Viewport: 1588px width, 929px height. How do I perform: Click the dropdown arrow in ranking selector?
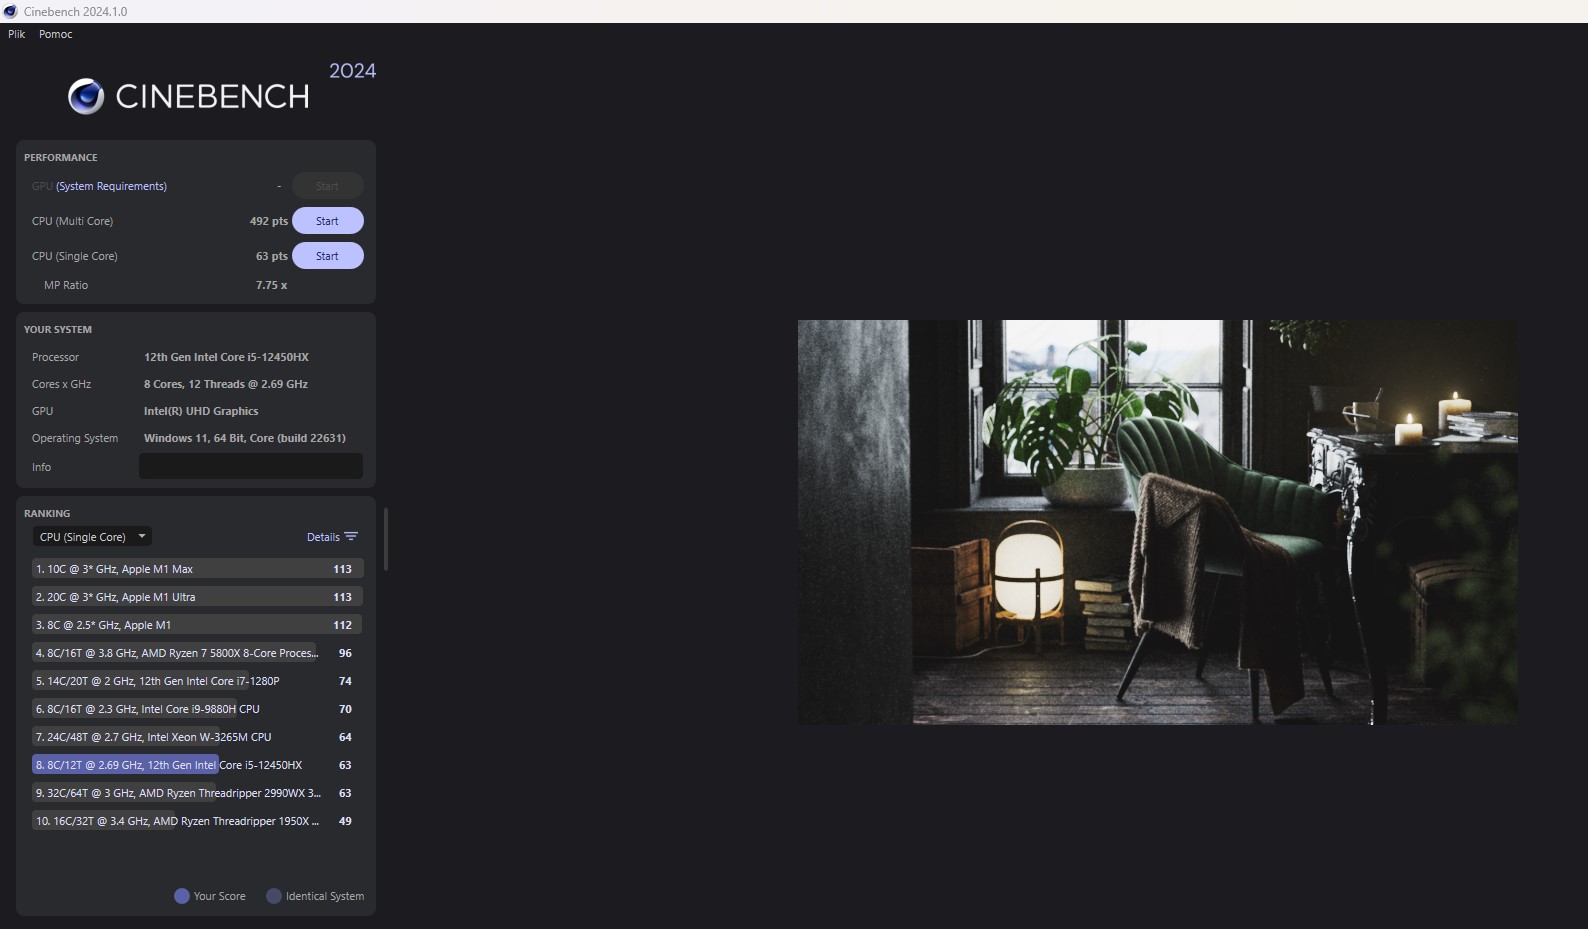point(142,537)
